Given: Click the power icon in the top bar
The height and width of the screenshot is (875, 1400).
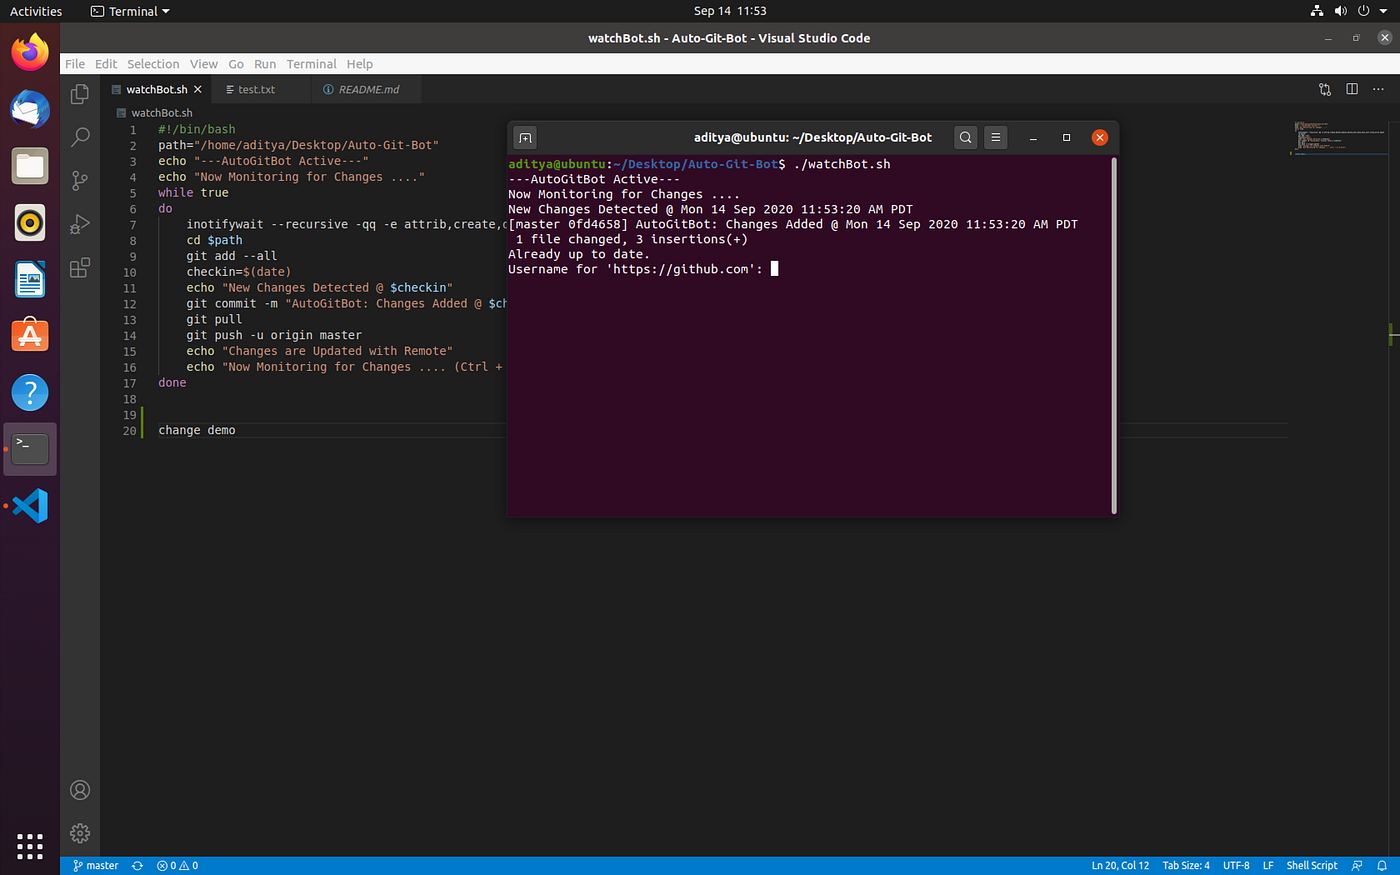Looking at the screenshot, I should pos(1363,11).
